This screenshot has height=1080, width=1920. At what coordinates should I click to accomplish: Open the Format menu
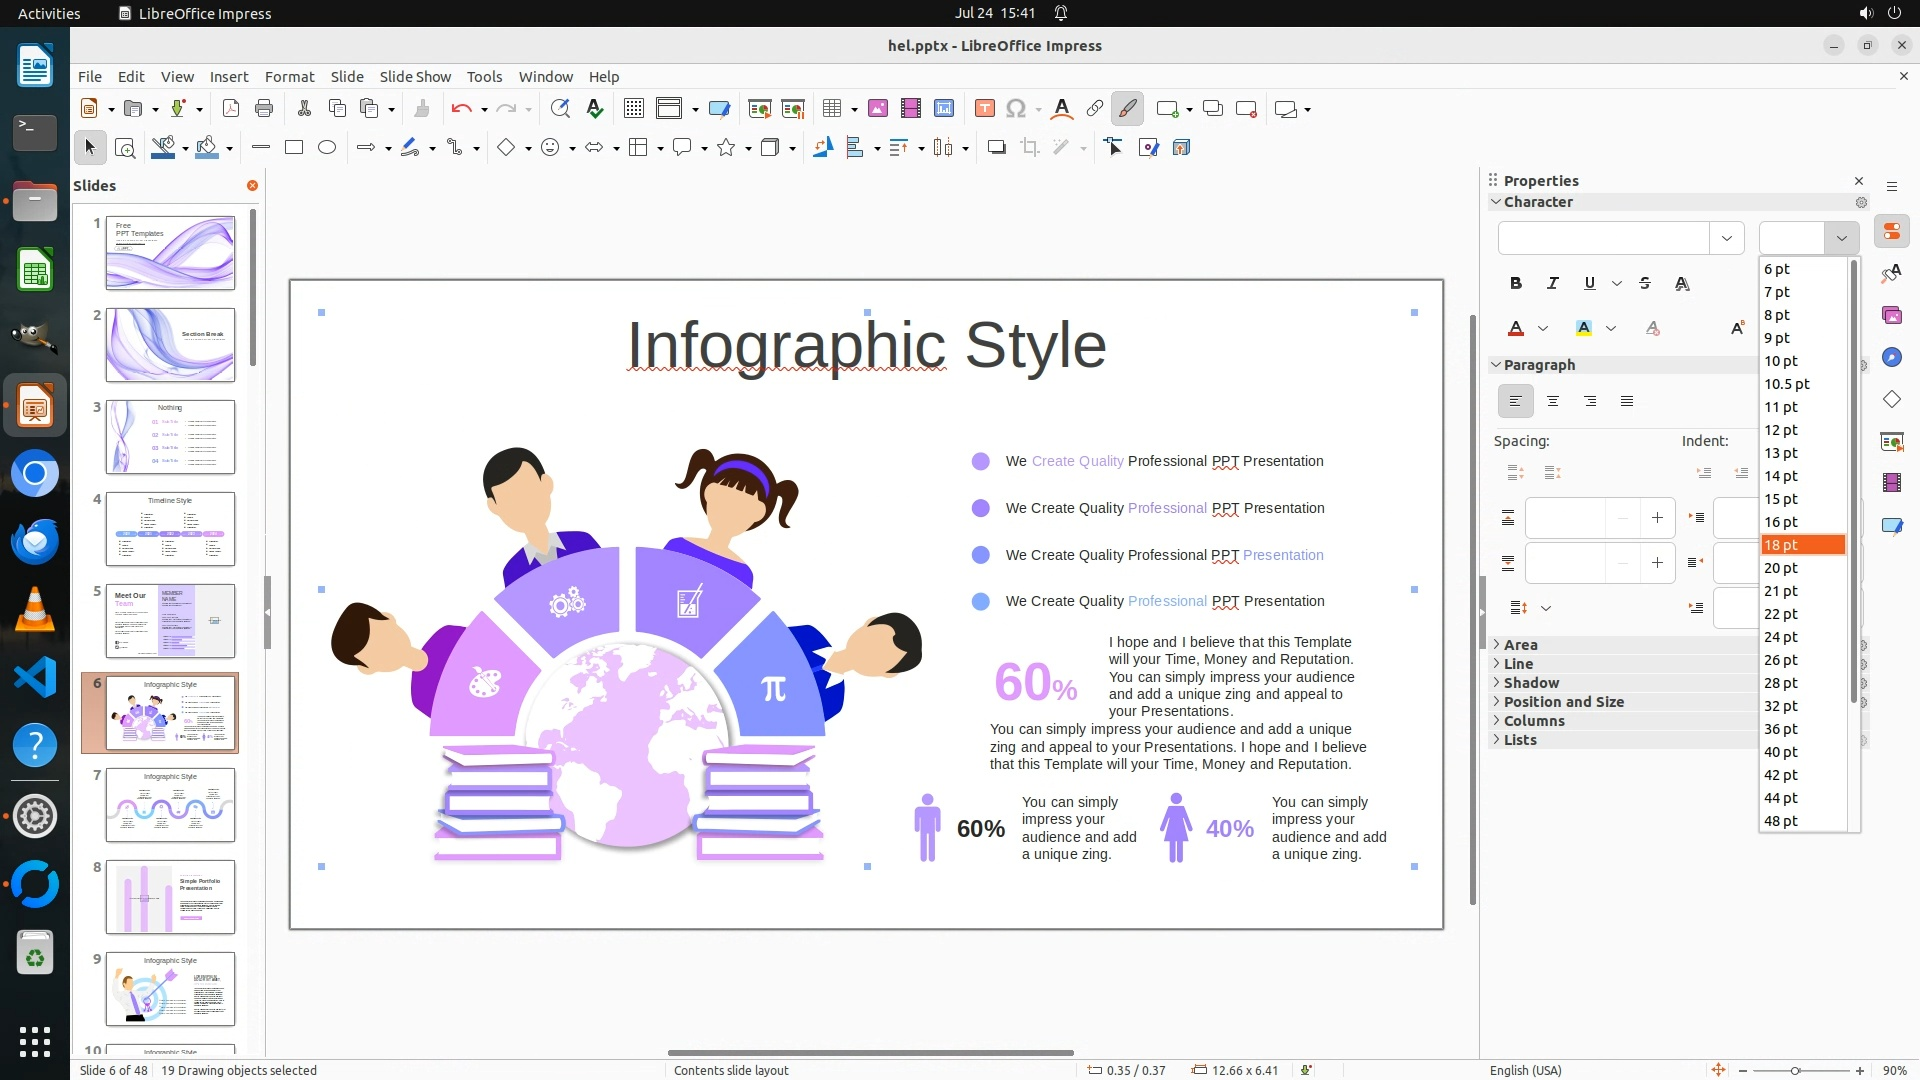click(289, 77)
